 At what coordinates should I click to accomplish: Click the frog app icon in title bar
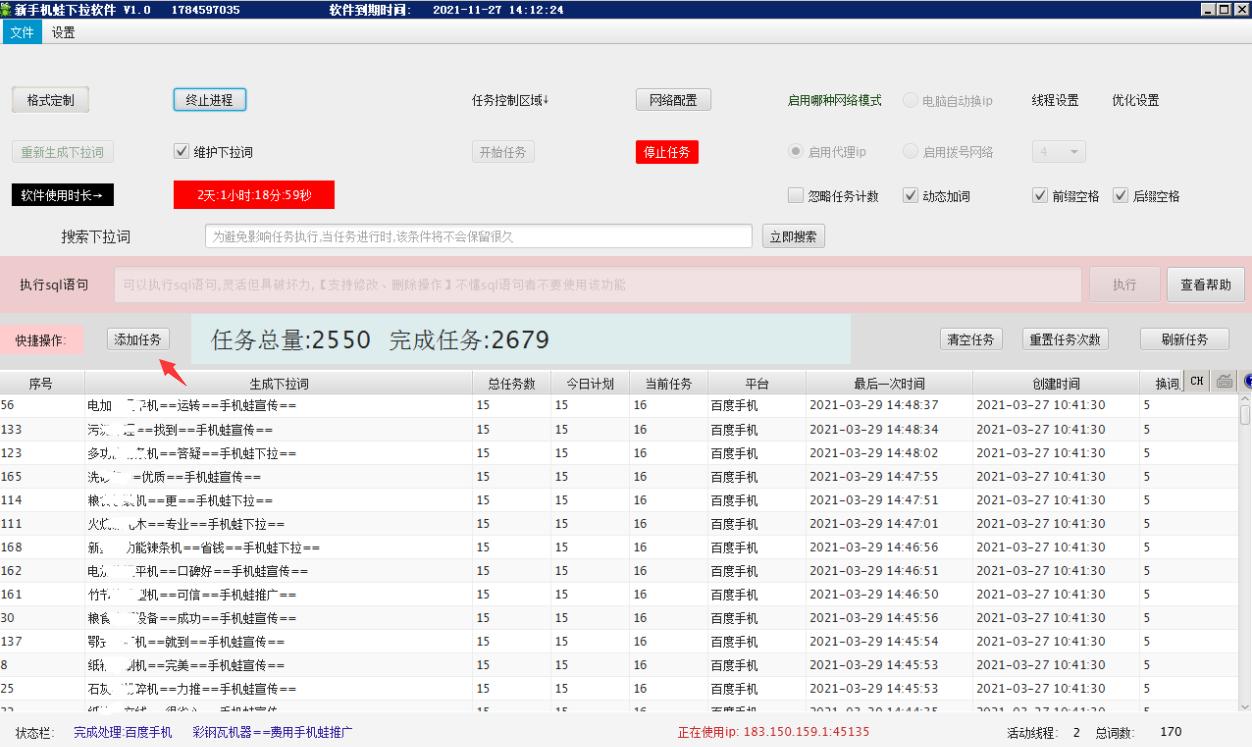click(8, 8)
